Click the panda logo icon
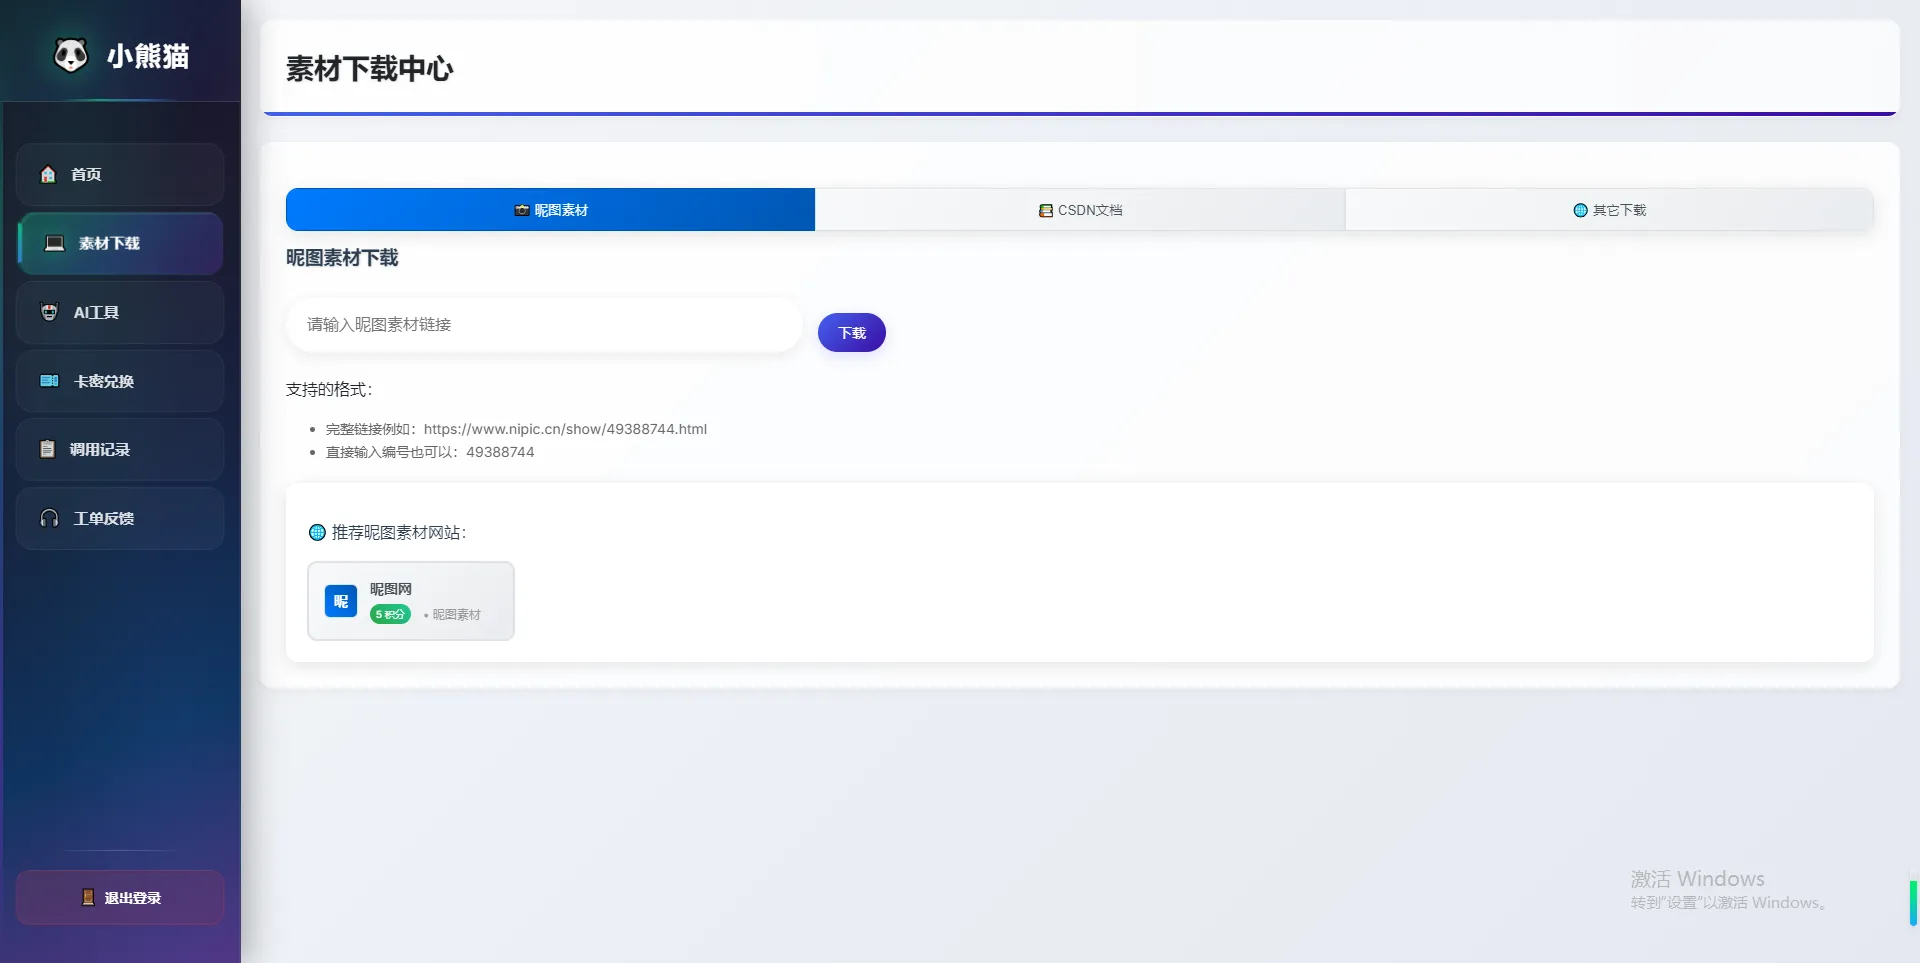This screenshot has height=963, width=1920. pyautogui.click(x=71, y=55)
